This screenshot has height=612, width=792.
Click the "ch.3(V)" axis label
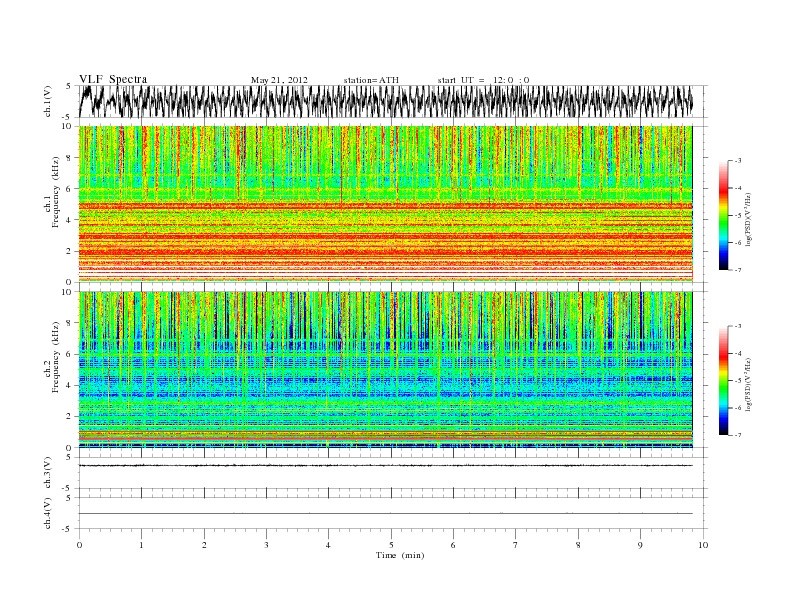(48, 473)
